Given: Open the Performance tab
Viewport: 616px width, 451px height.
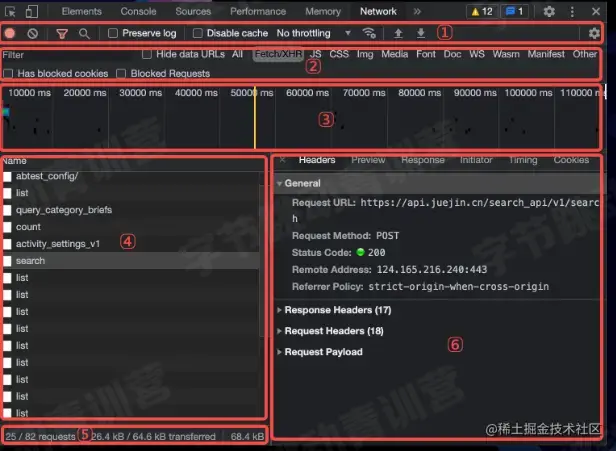Looking at the screenshot, I should pos(258,11).
